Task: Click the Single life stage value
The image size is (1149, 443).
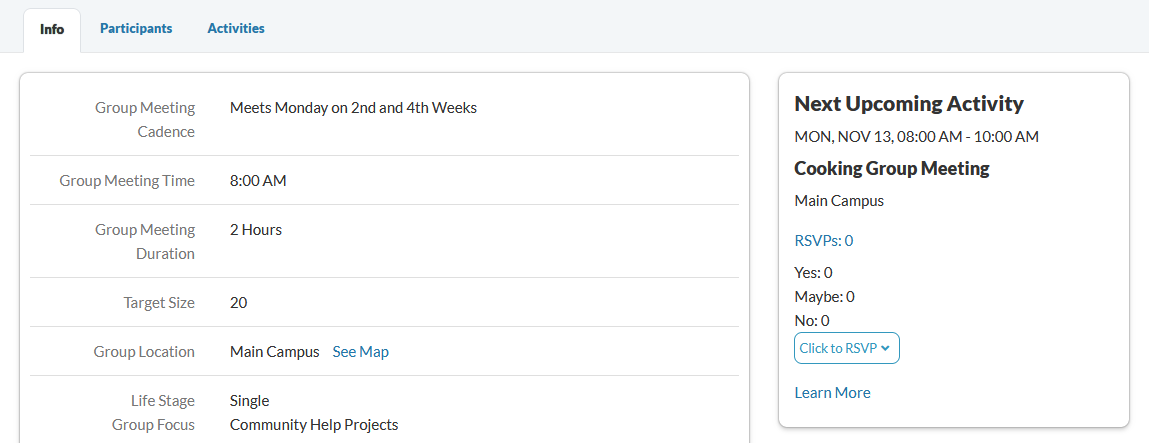Action: (249, 401)
